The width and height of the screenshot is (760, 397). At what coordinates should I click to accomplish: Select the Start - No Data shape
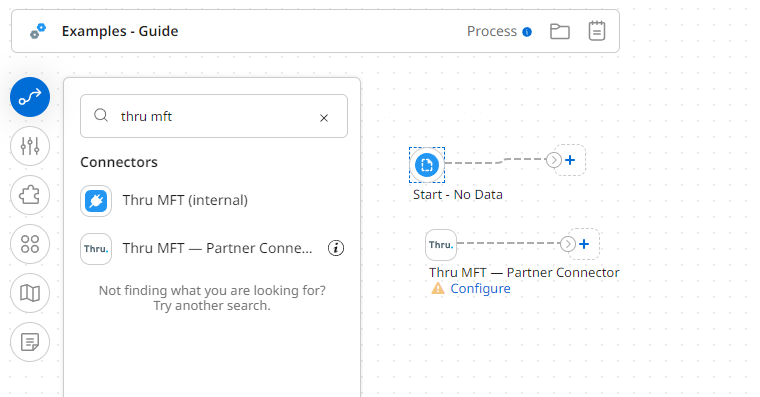coord(427,165)
